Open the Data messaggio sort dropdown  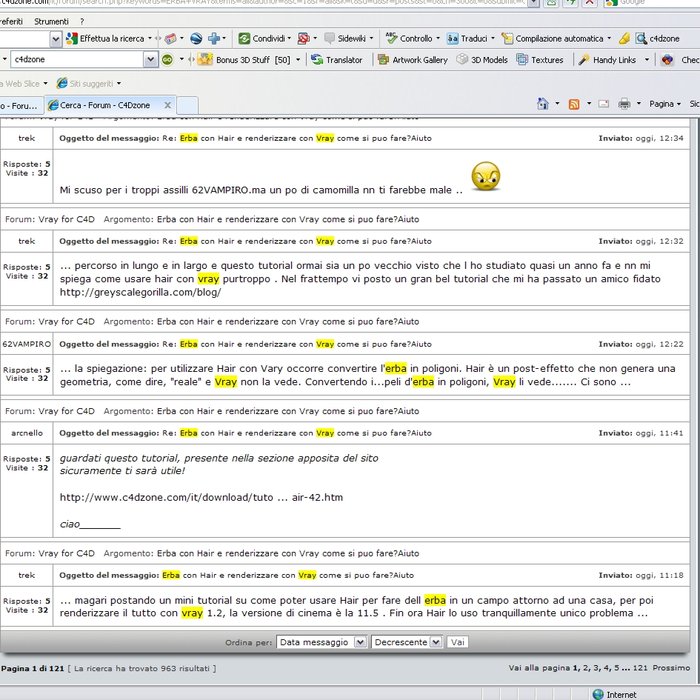tap(321, 642)
